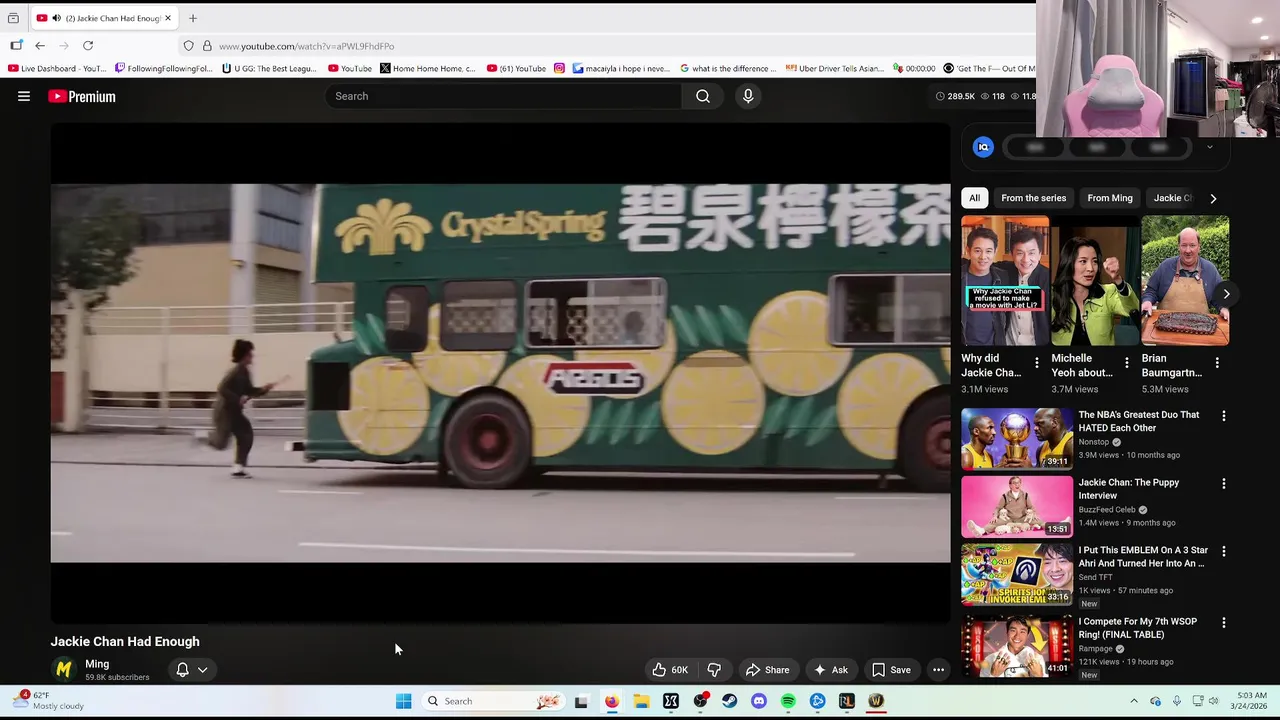Open the weather widget showing 62°F
This screenshot has width=1280, height=720.
tap(50, 701)
